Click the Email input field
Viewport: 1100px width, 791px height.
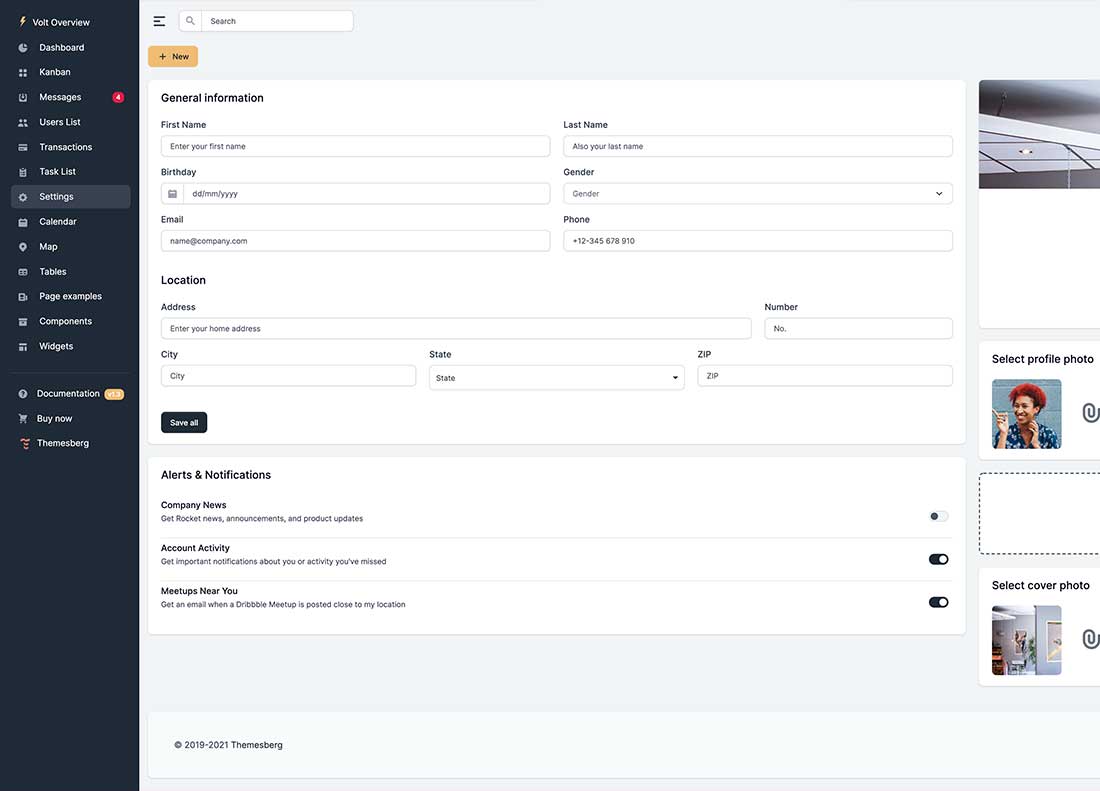355,240
